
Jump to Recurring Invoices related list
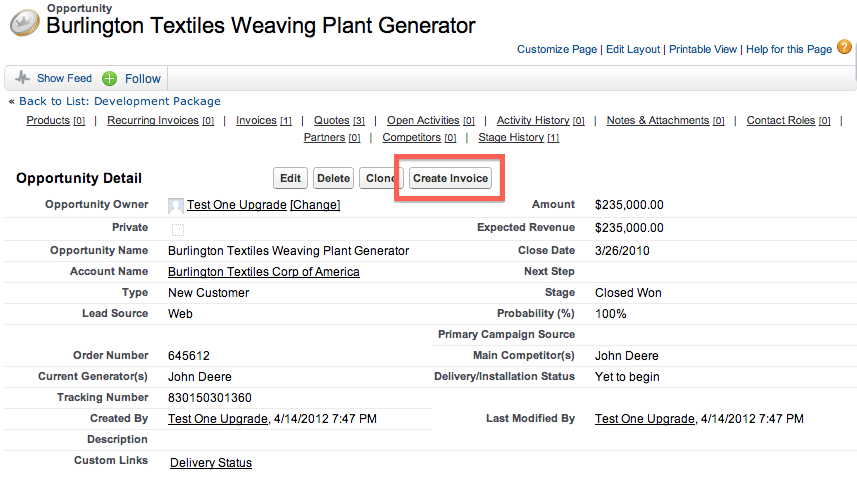153,120
